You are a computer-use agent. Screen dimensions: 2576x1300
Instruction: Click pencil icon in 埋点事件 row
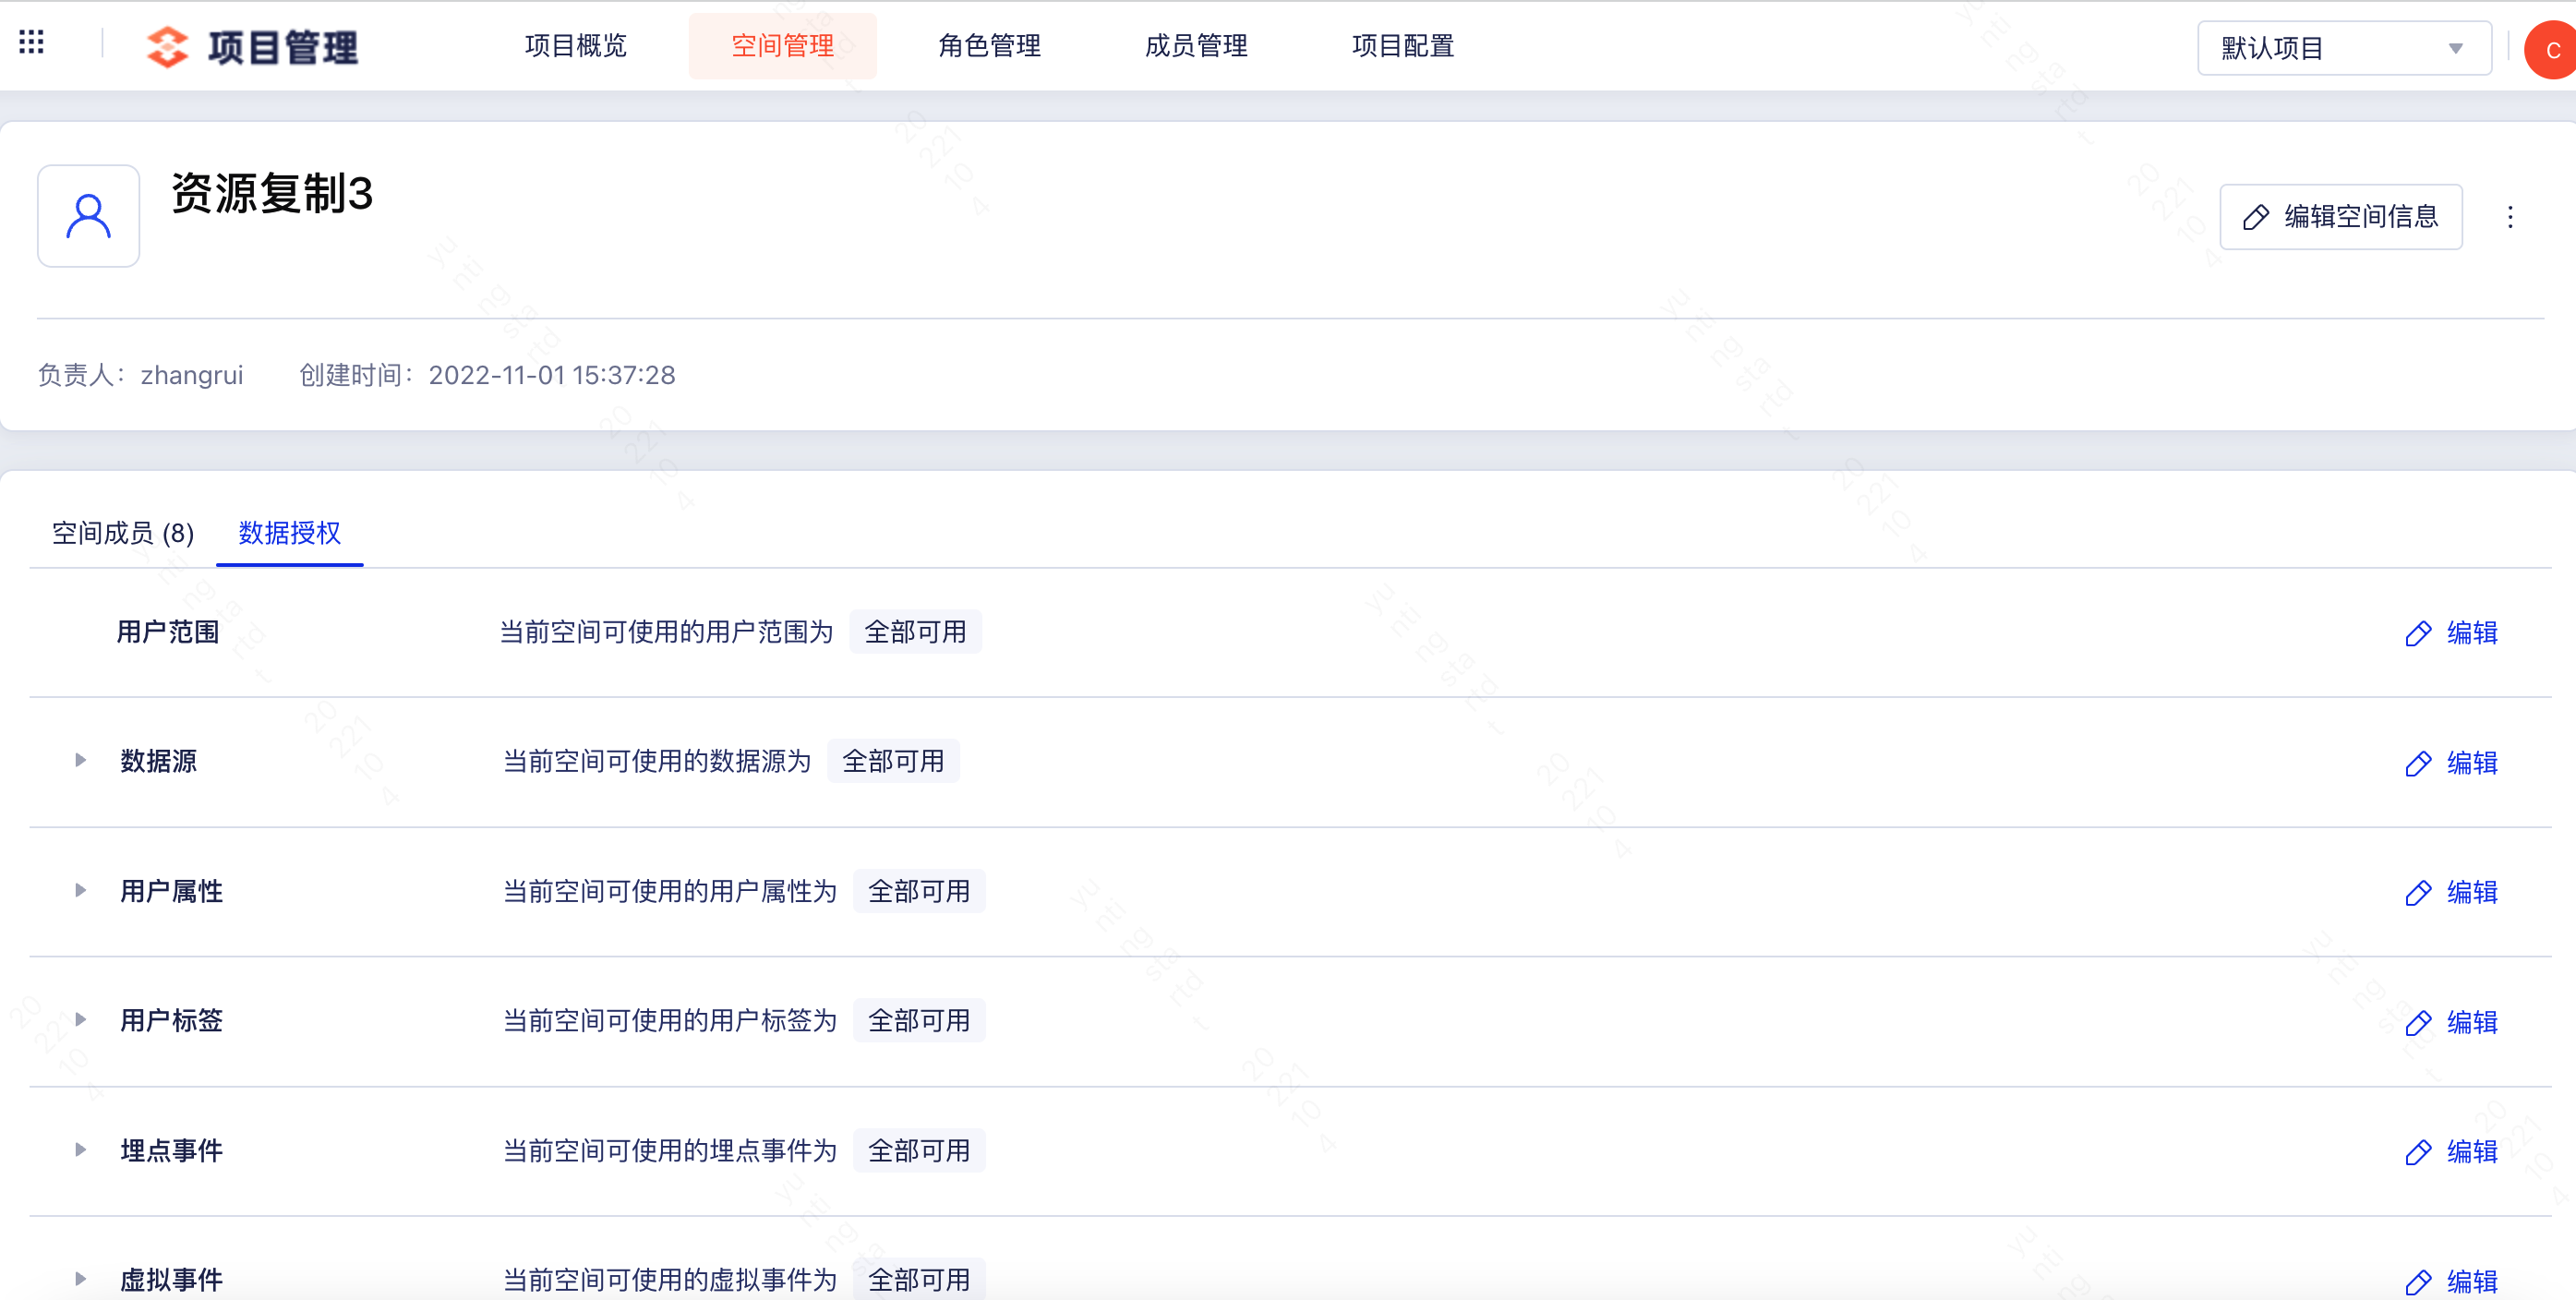(2417, 1152)
